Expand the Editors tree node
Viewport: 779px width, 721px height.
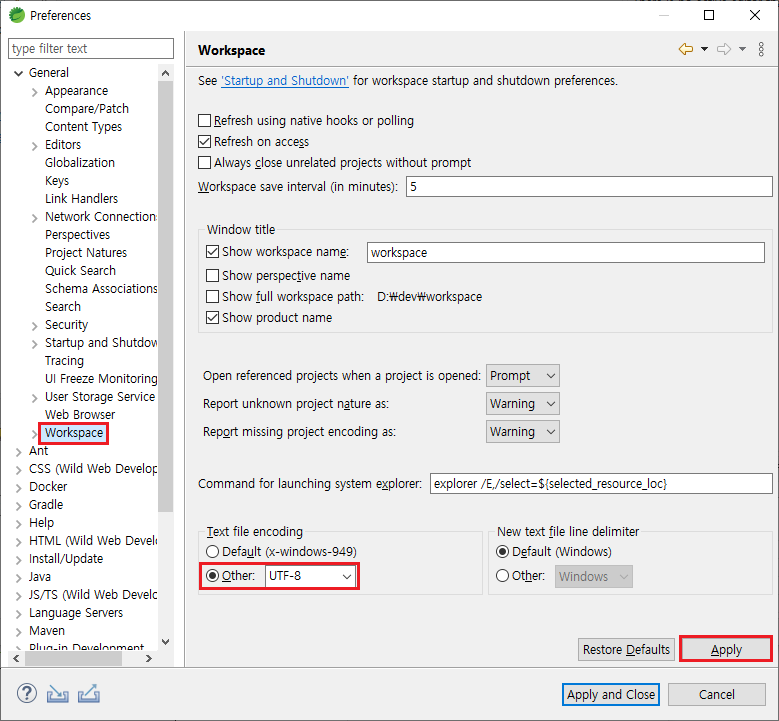pyautogui.click(x=34, y=146)
